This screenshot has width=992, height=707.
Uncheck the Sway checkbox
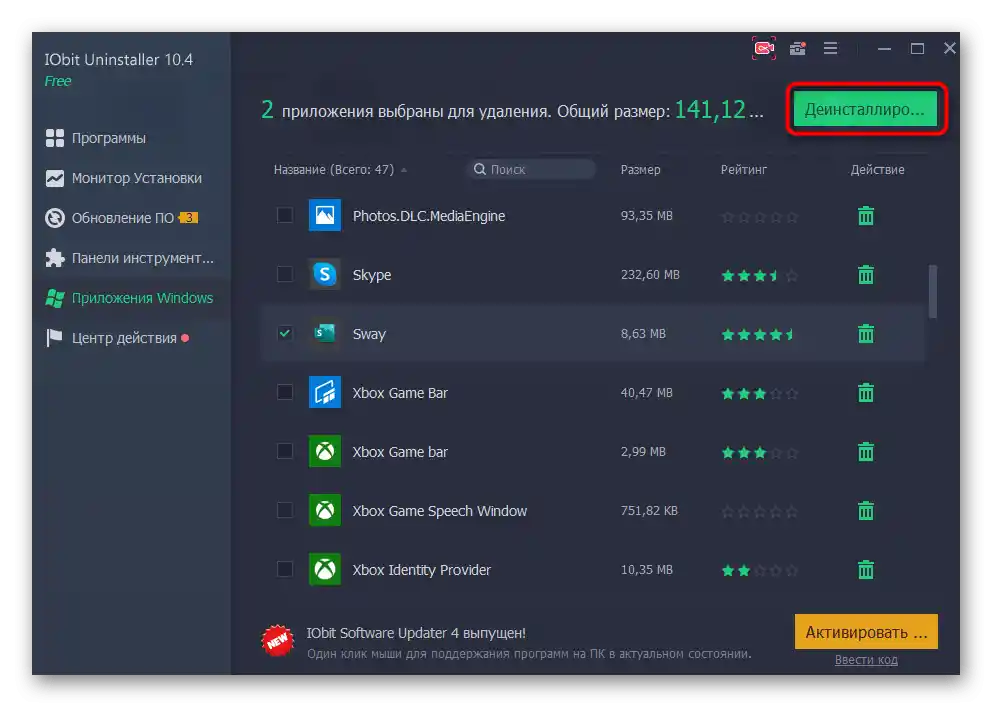coord(285,333)
